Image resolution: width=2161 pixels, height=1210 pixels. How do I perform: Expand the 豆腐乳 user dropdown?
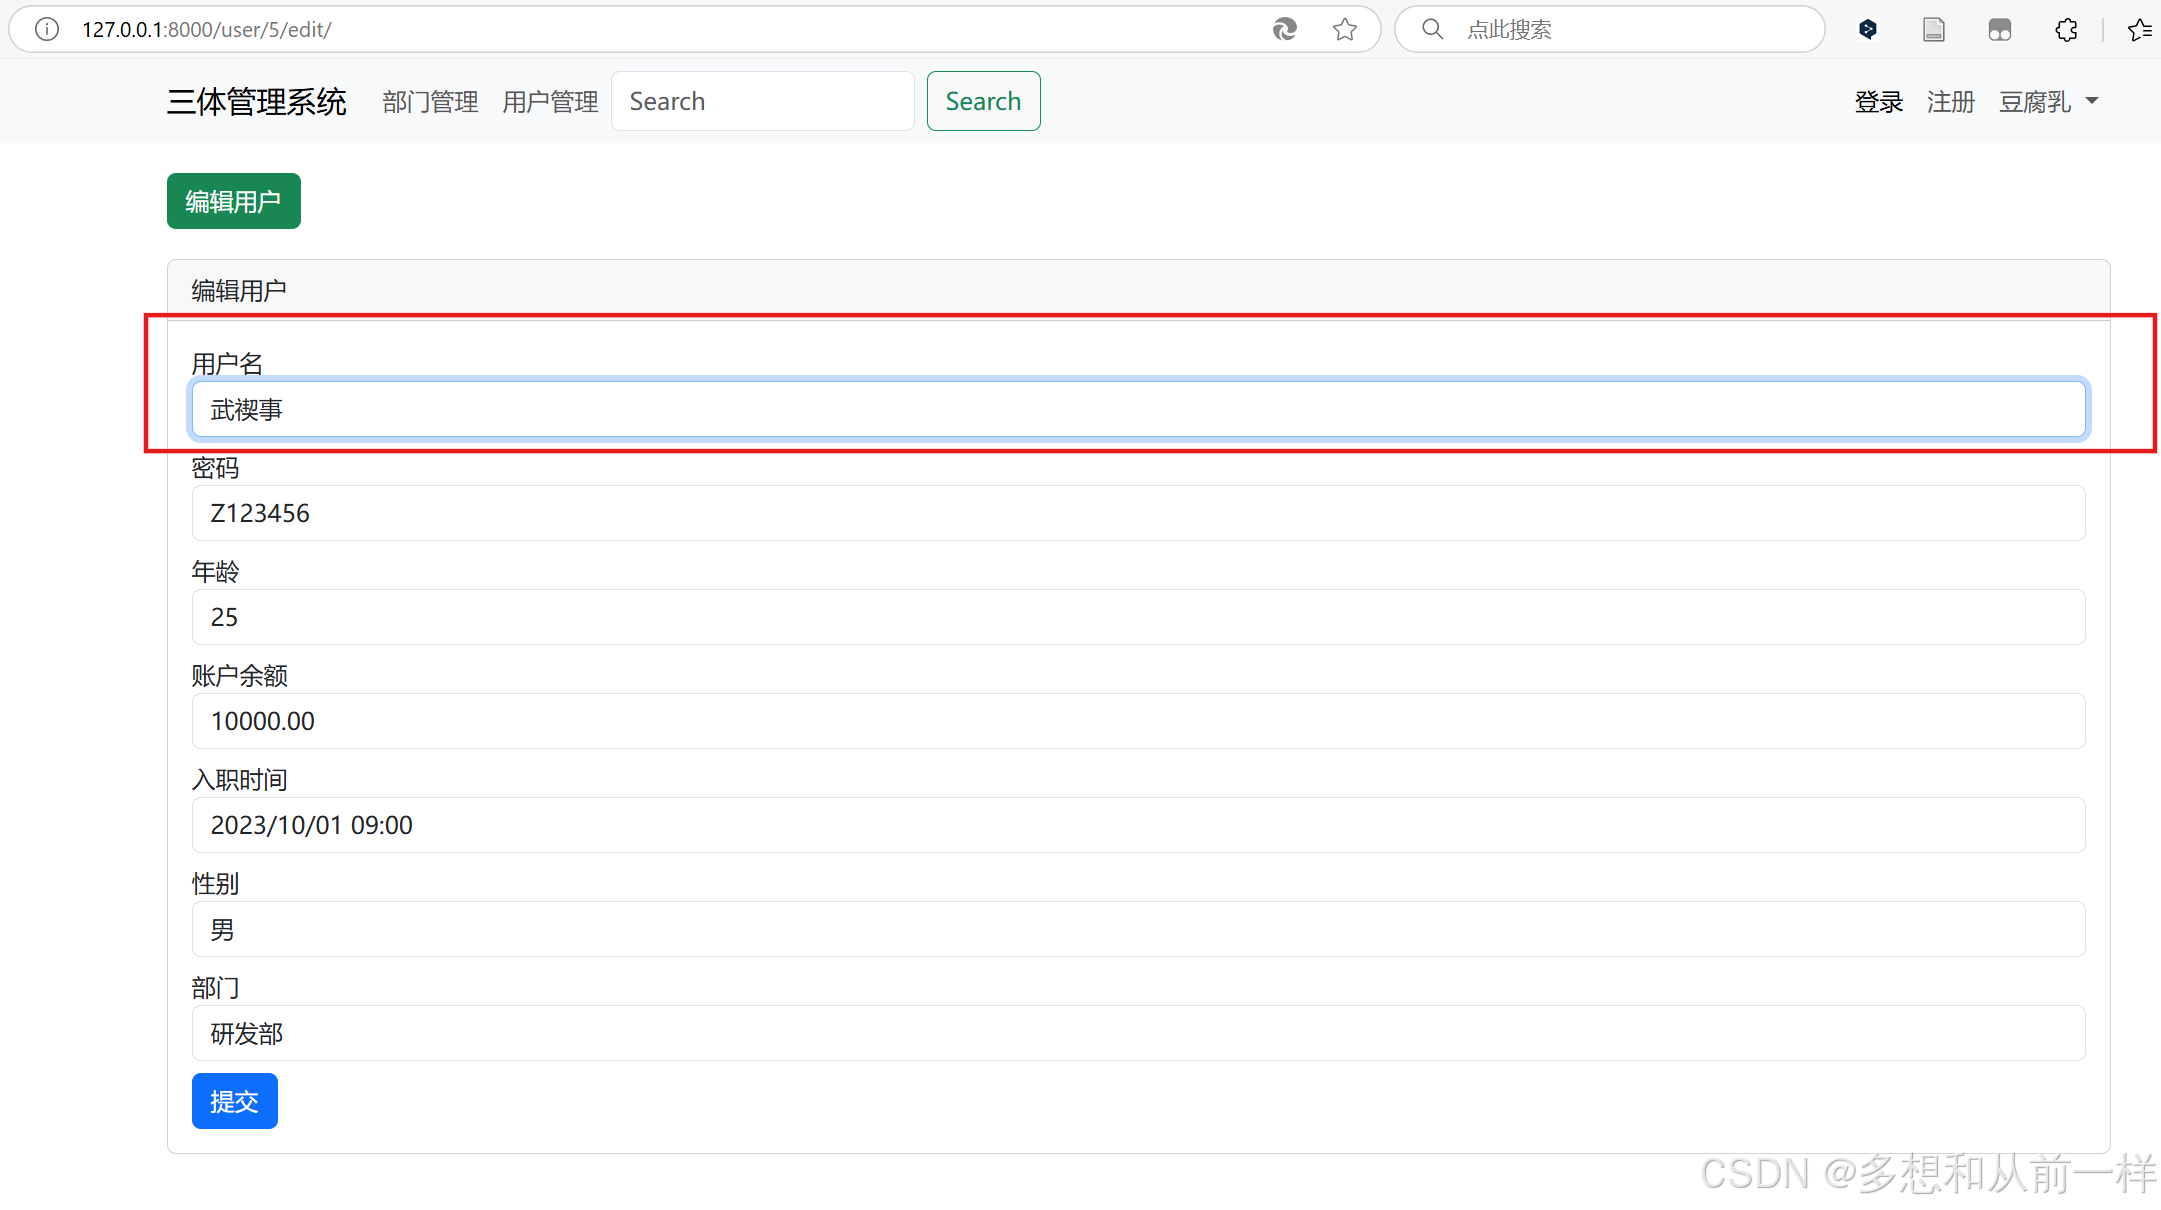2048,101
